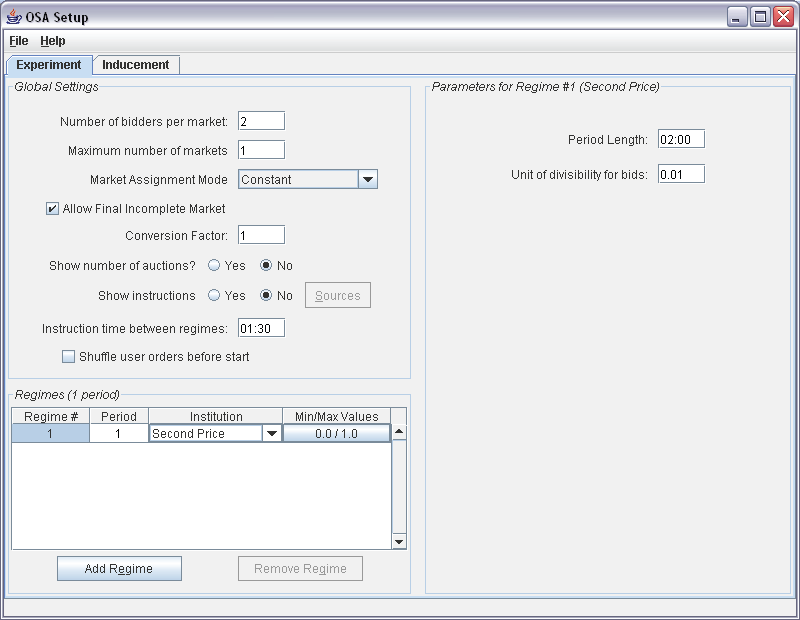800x620 pixels.
Task: Open the File menu
Action: coord(19,41)
